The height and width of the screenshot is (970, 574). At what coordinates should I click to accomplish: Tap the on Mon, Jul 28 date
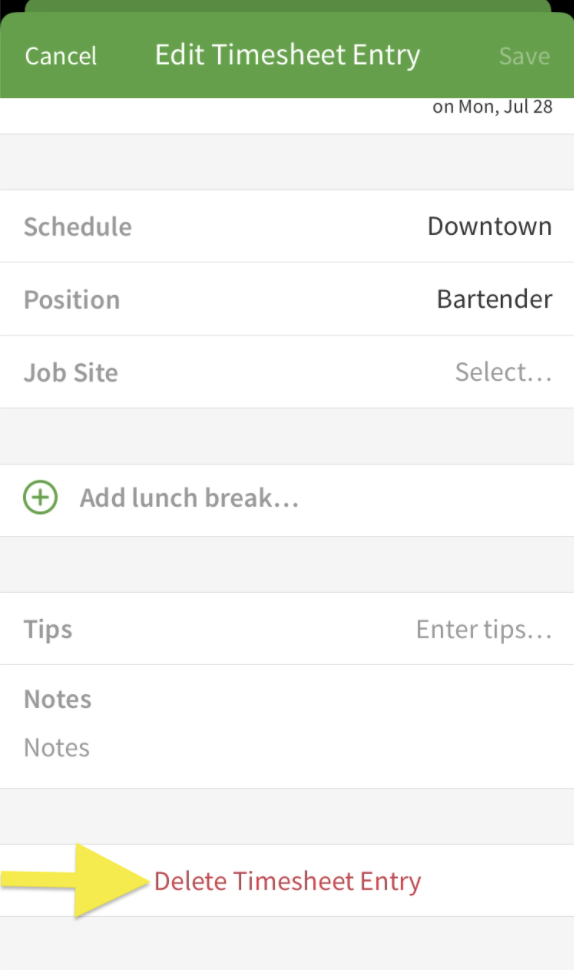pos(492,107)
